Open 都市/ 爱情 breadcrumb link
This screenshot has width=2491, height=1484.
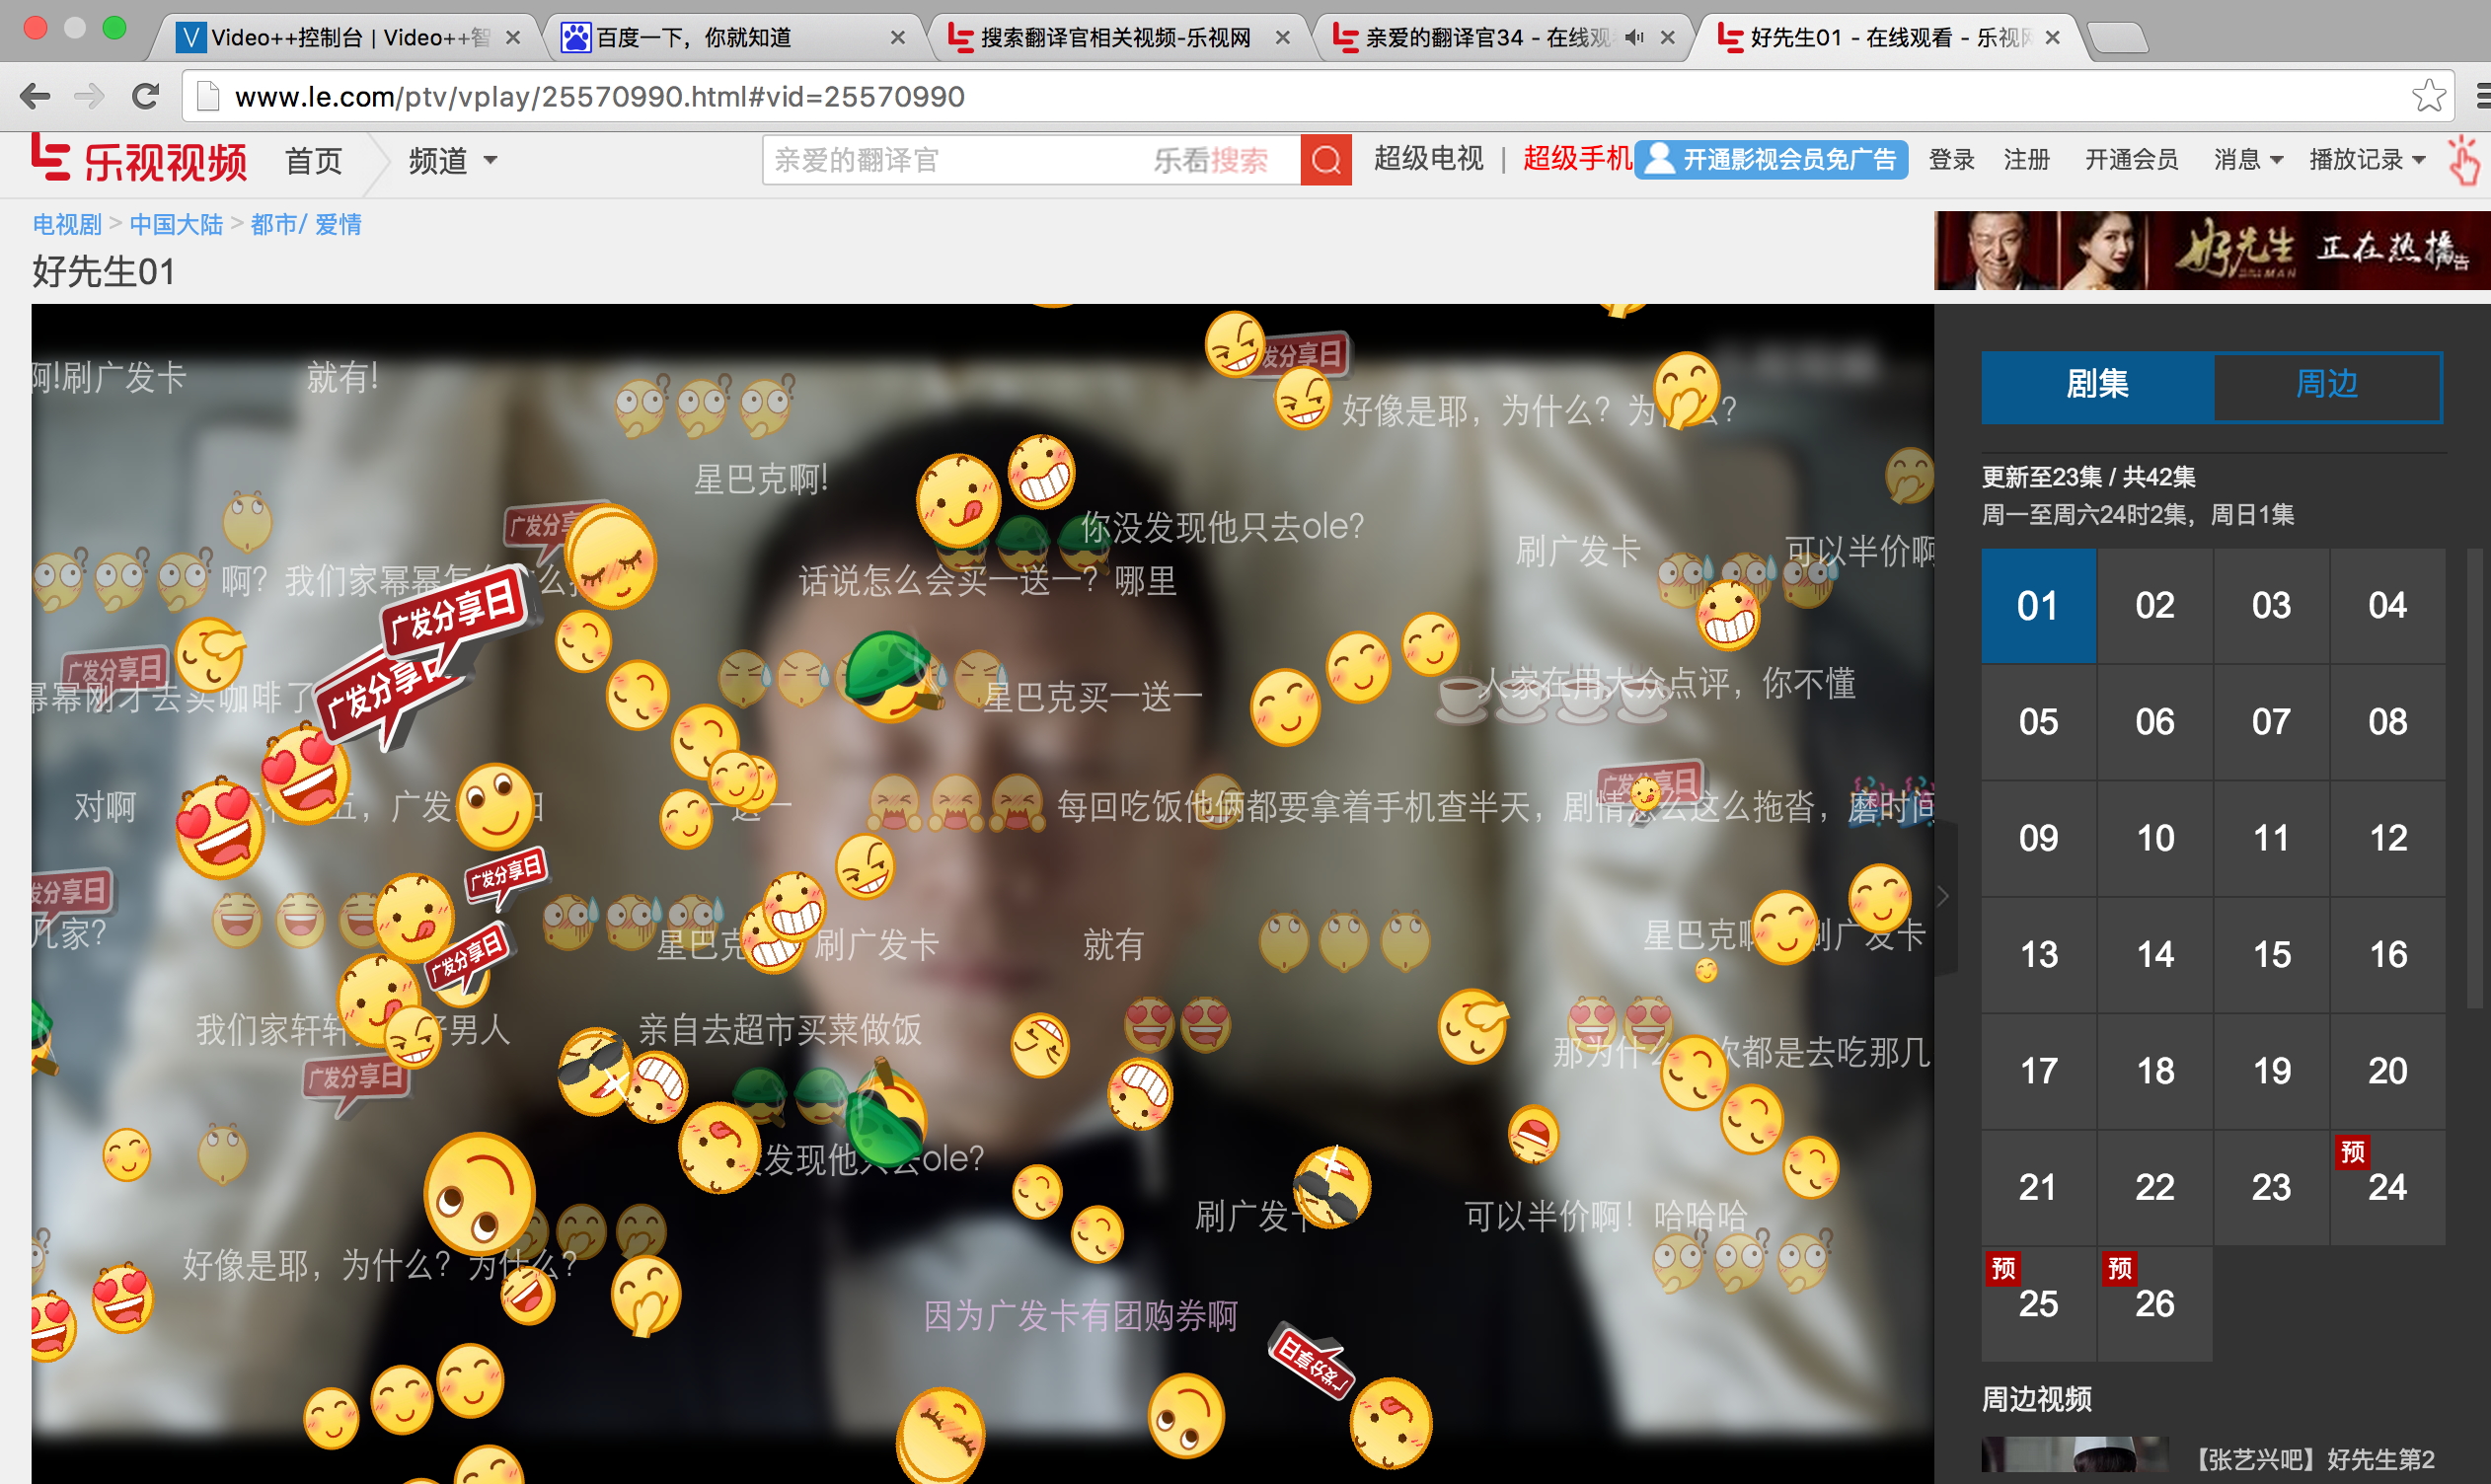point(306,224)
